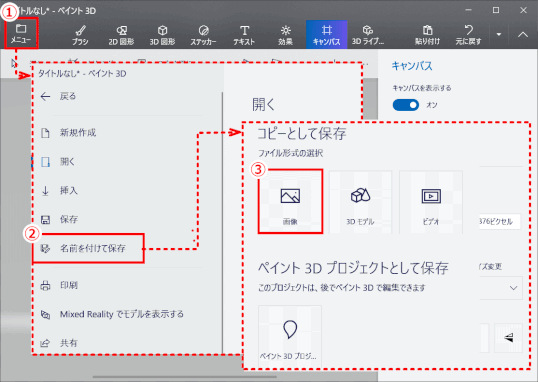Screen dimensions: 538x382
Task: Choose 名前を付けて保存 in the menu
Action: [x=88, y=248]
